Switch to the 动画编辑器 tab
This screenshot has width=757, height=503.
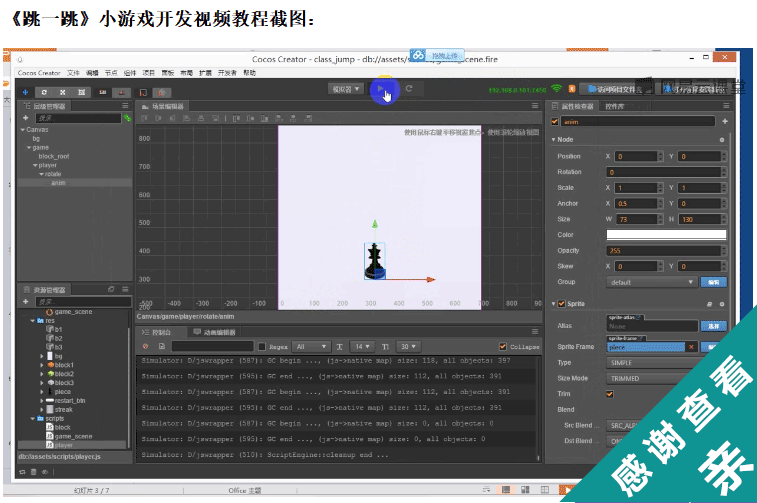click(215, 332)
